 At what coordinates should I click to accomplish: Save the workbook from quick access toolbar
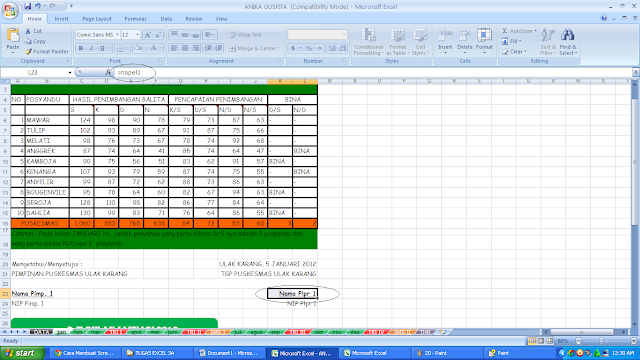[27, 6]
